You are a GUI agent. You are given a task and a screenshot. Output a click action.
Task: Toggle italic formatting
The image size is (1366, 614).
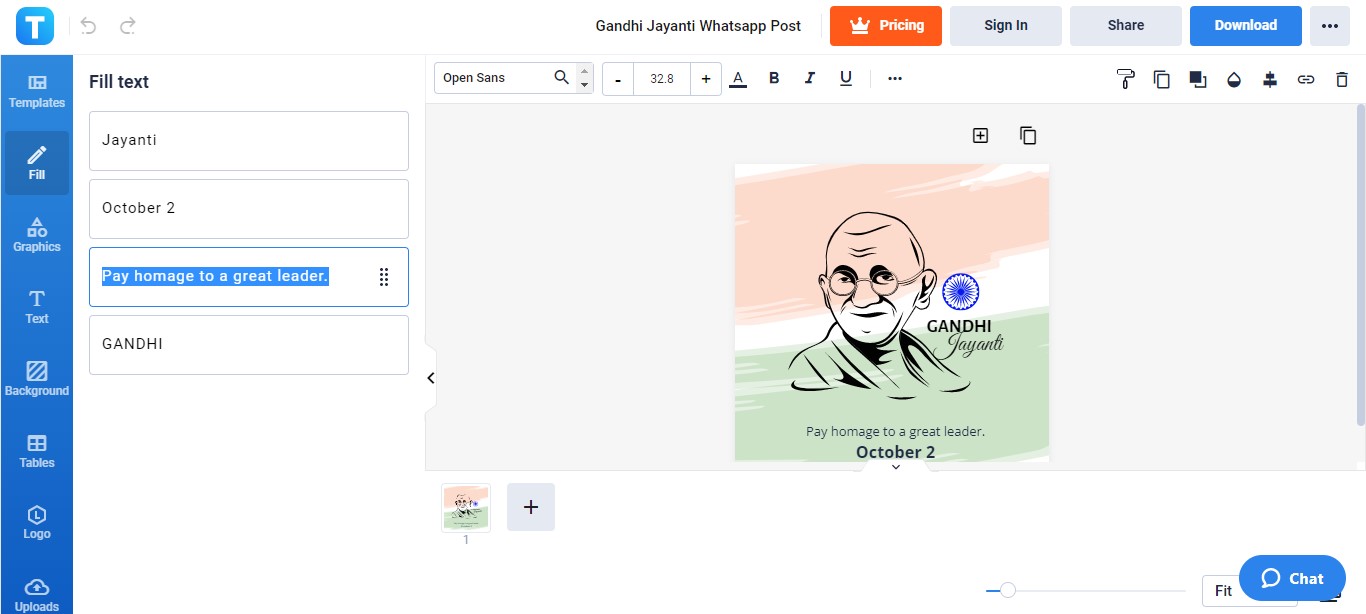pos(810,78)
